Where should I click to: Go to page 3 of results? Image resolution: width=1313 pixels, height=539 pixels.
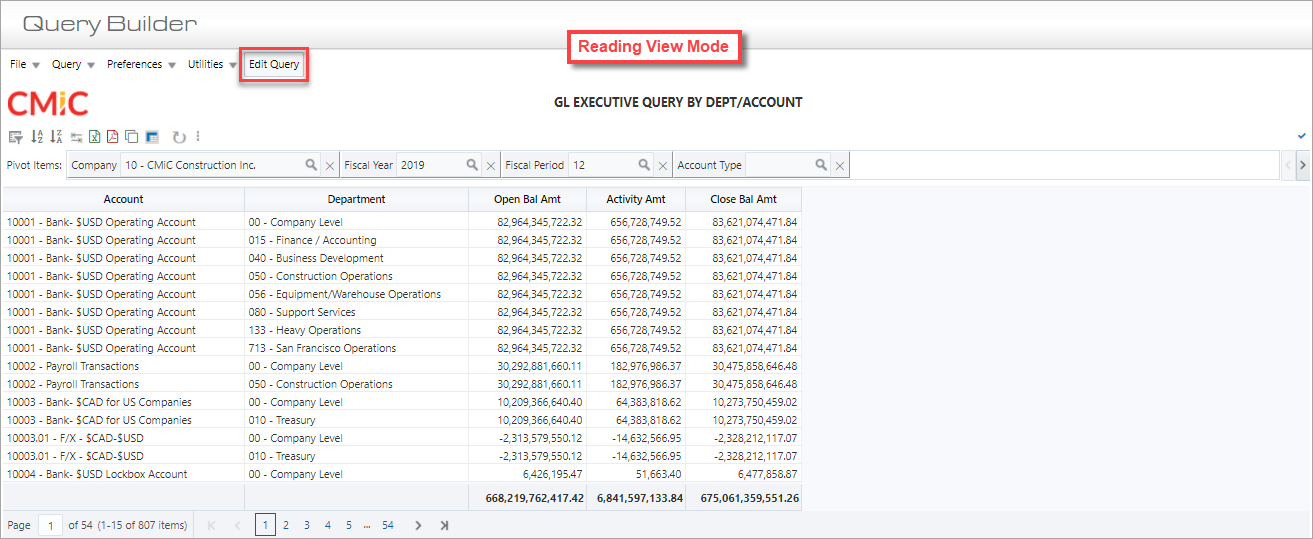306,525
